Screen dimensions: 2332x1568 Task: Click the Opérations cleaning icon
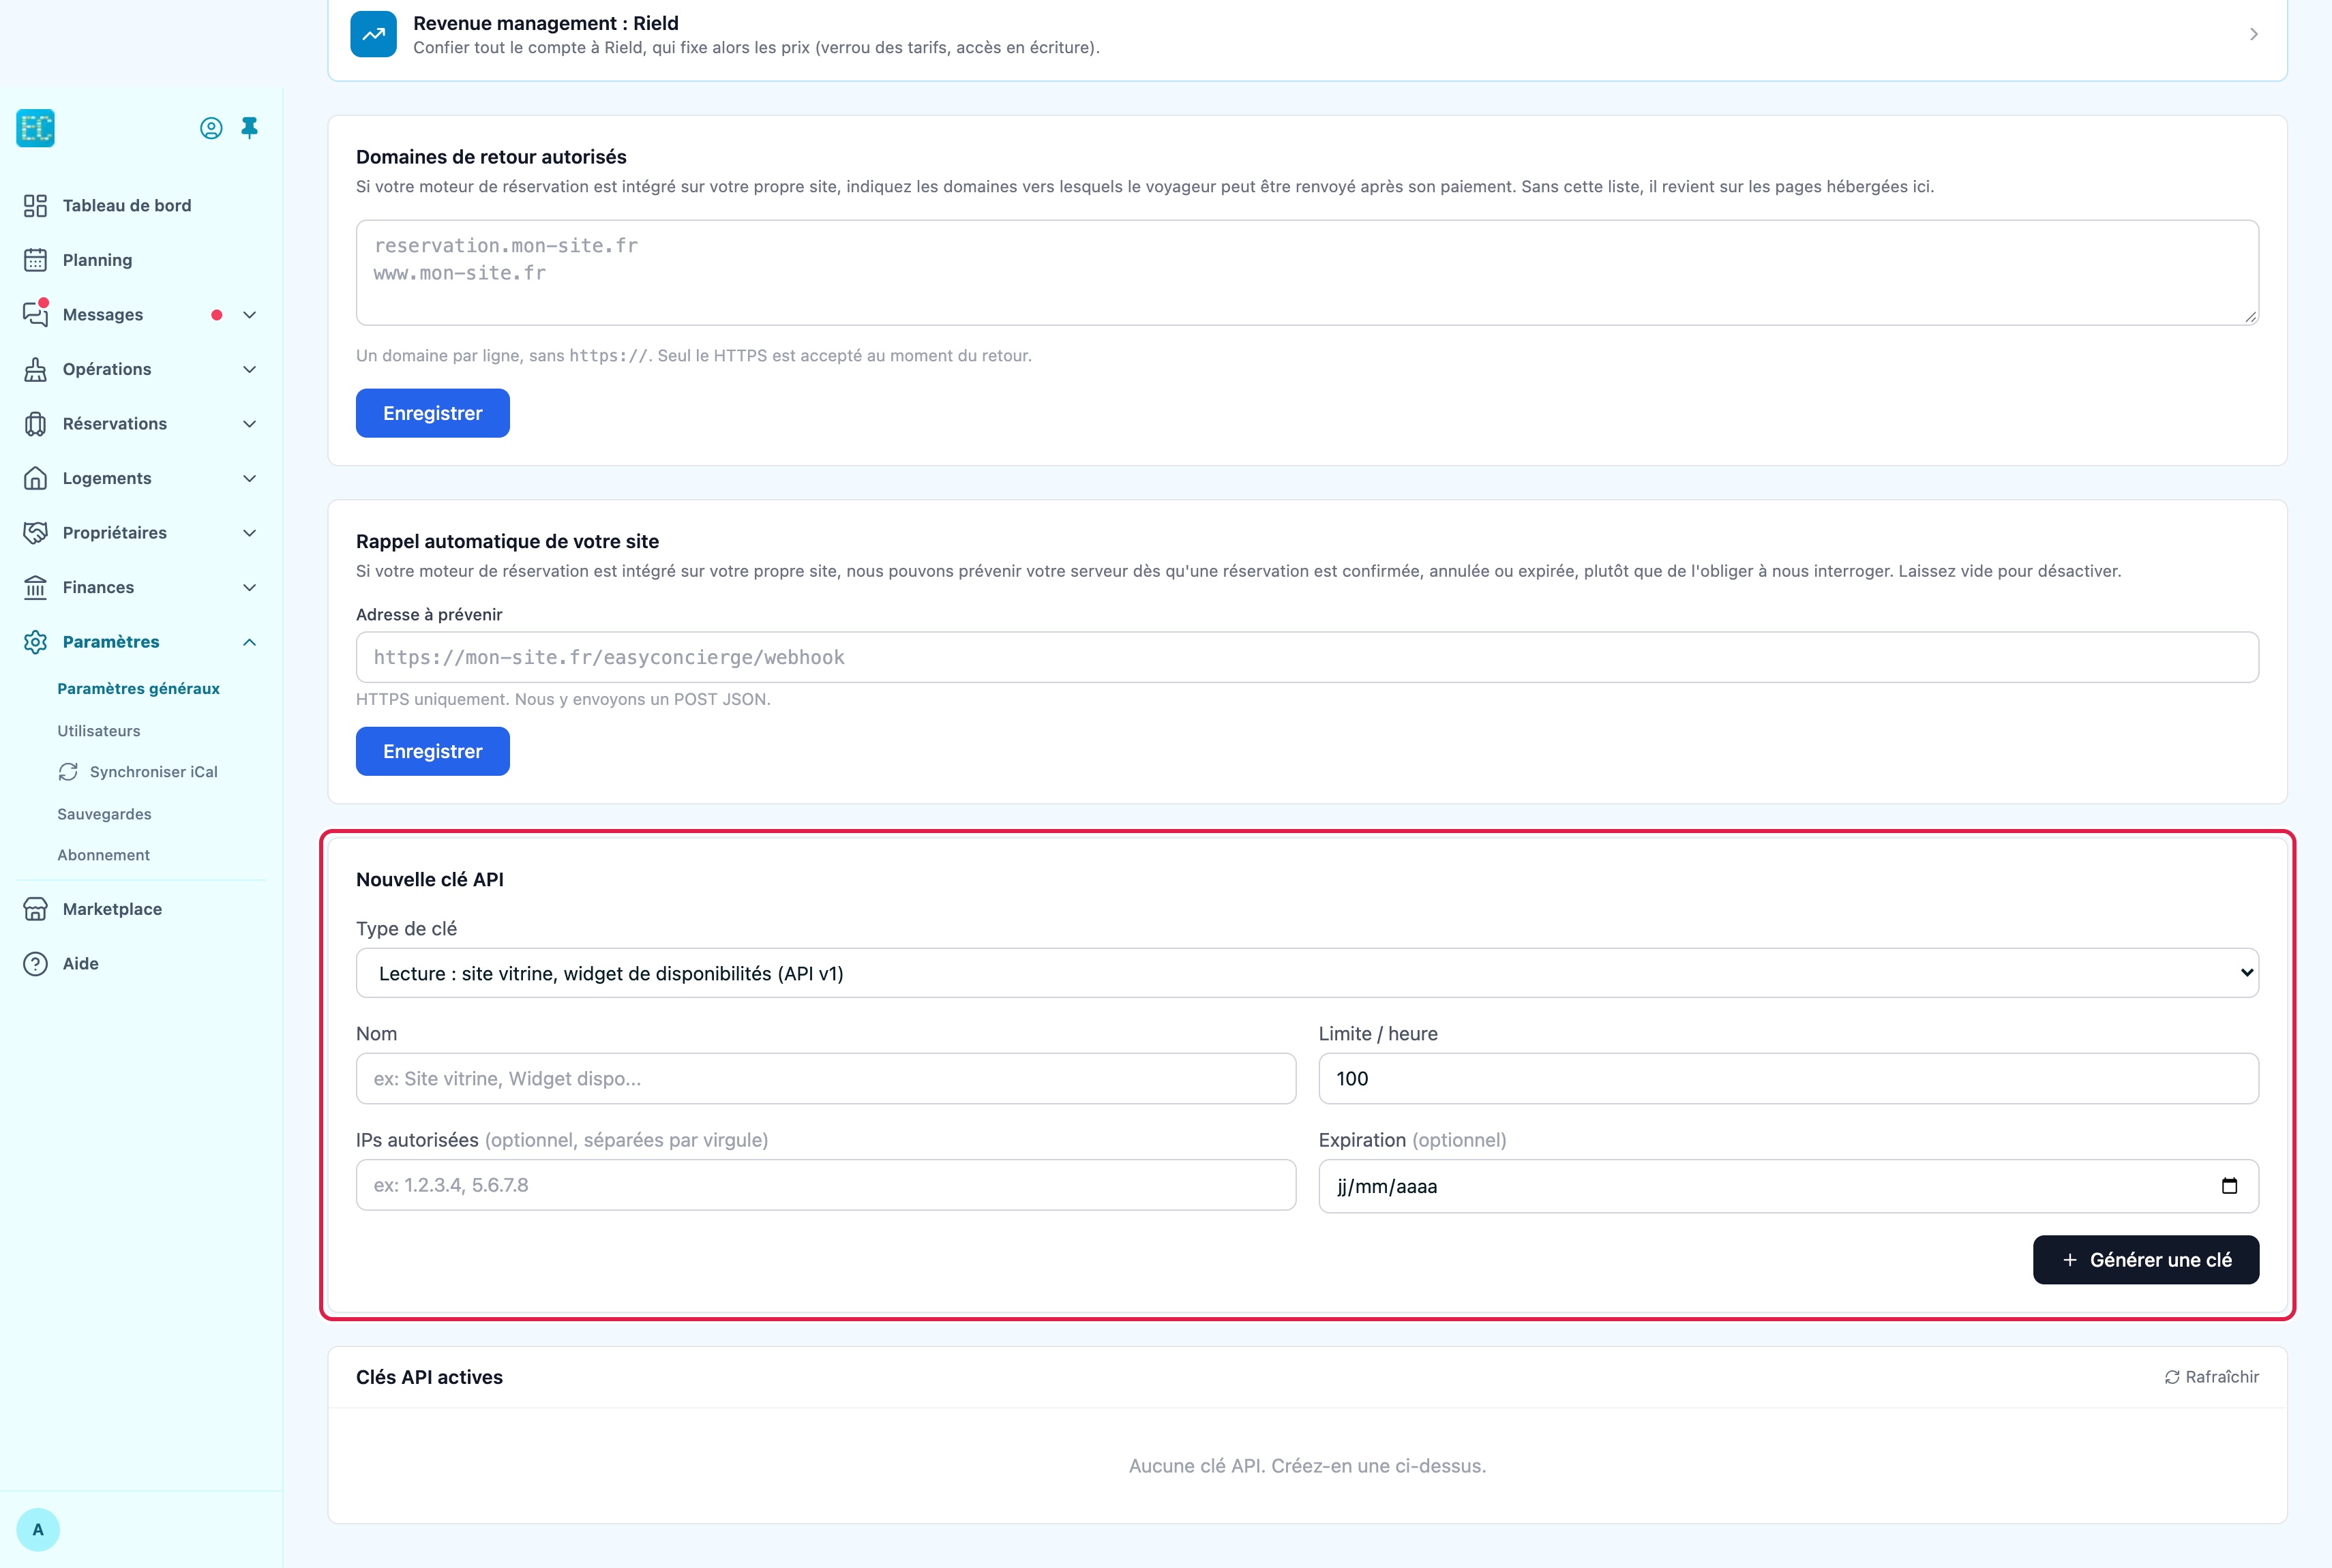35,369
